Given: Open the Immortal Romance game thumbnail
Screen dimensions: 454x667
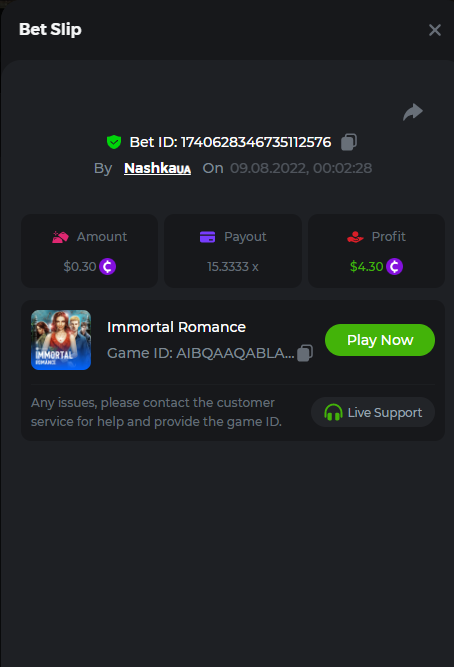Looking at the screenshot, I should coord(61,340).
